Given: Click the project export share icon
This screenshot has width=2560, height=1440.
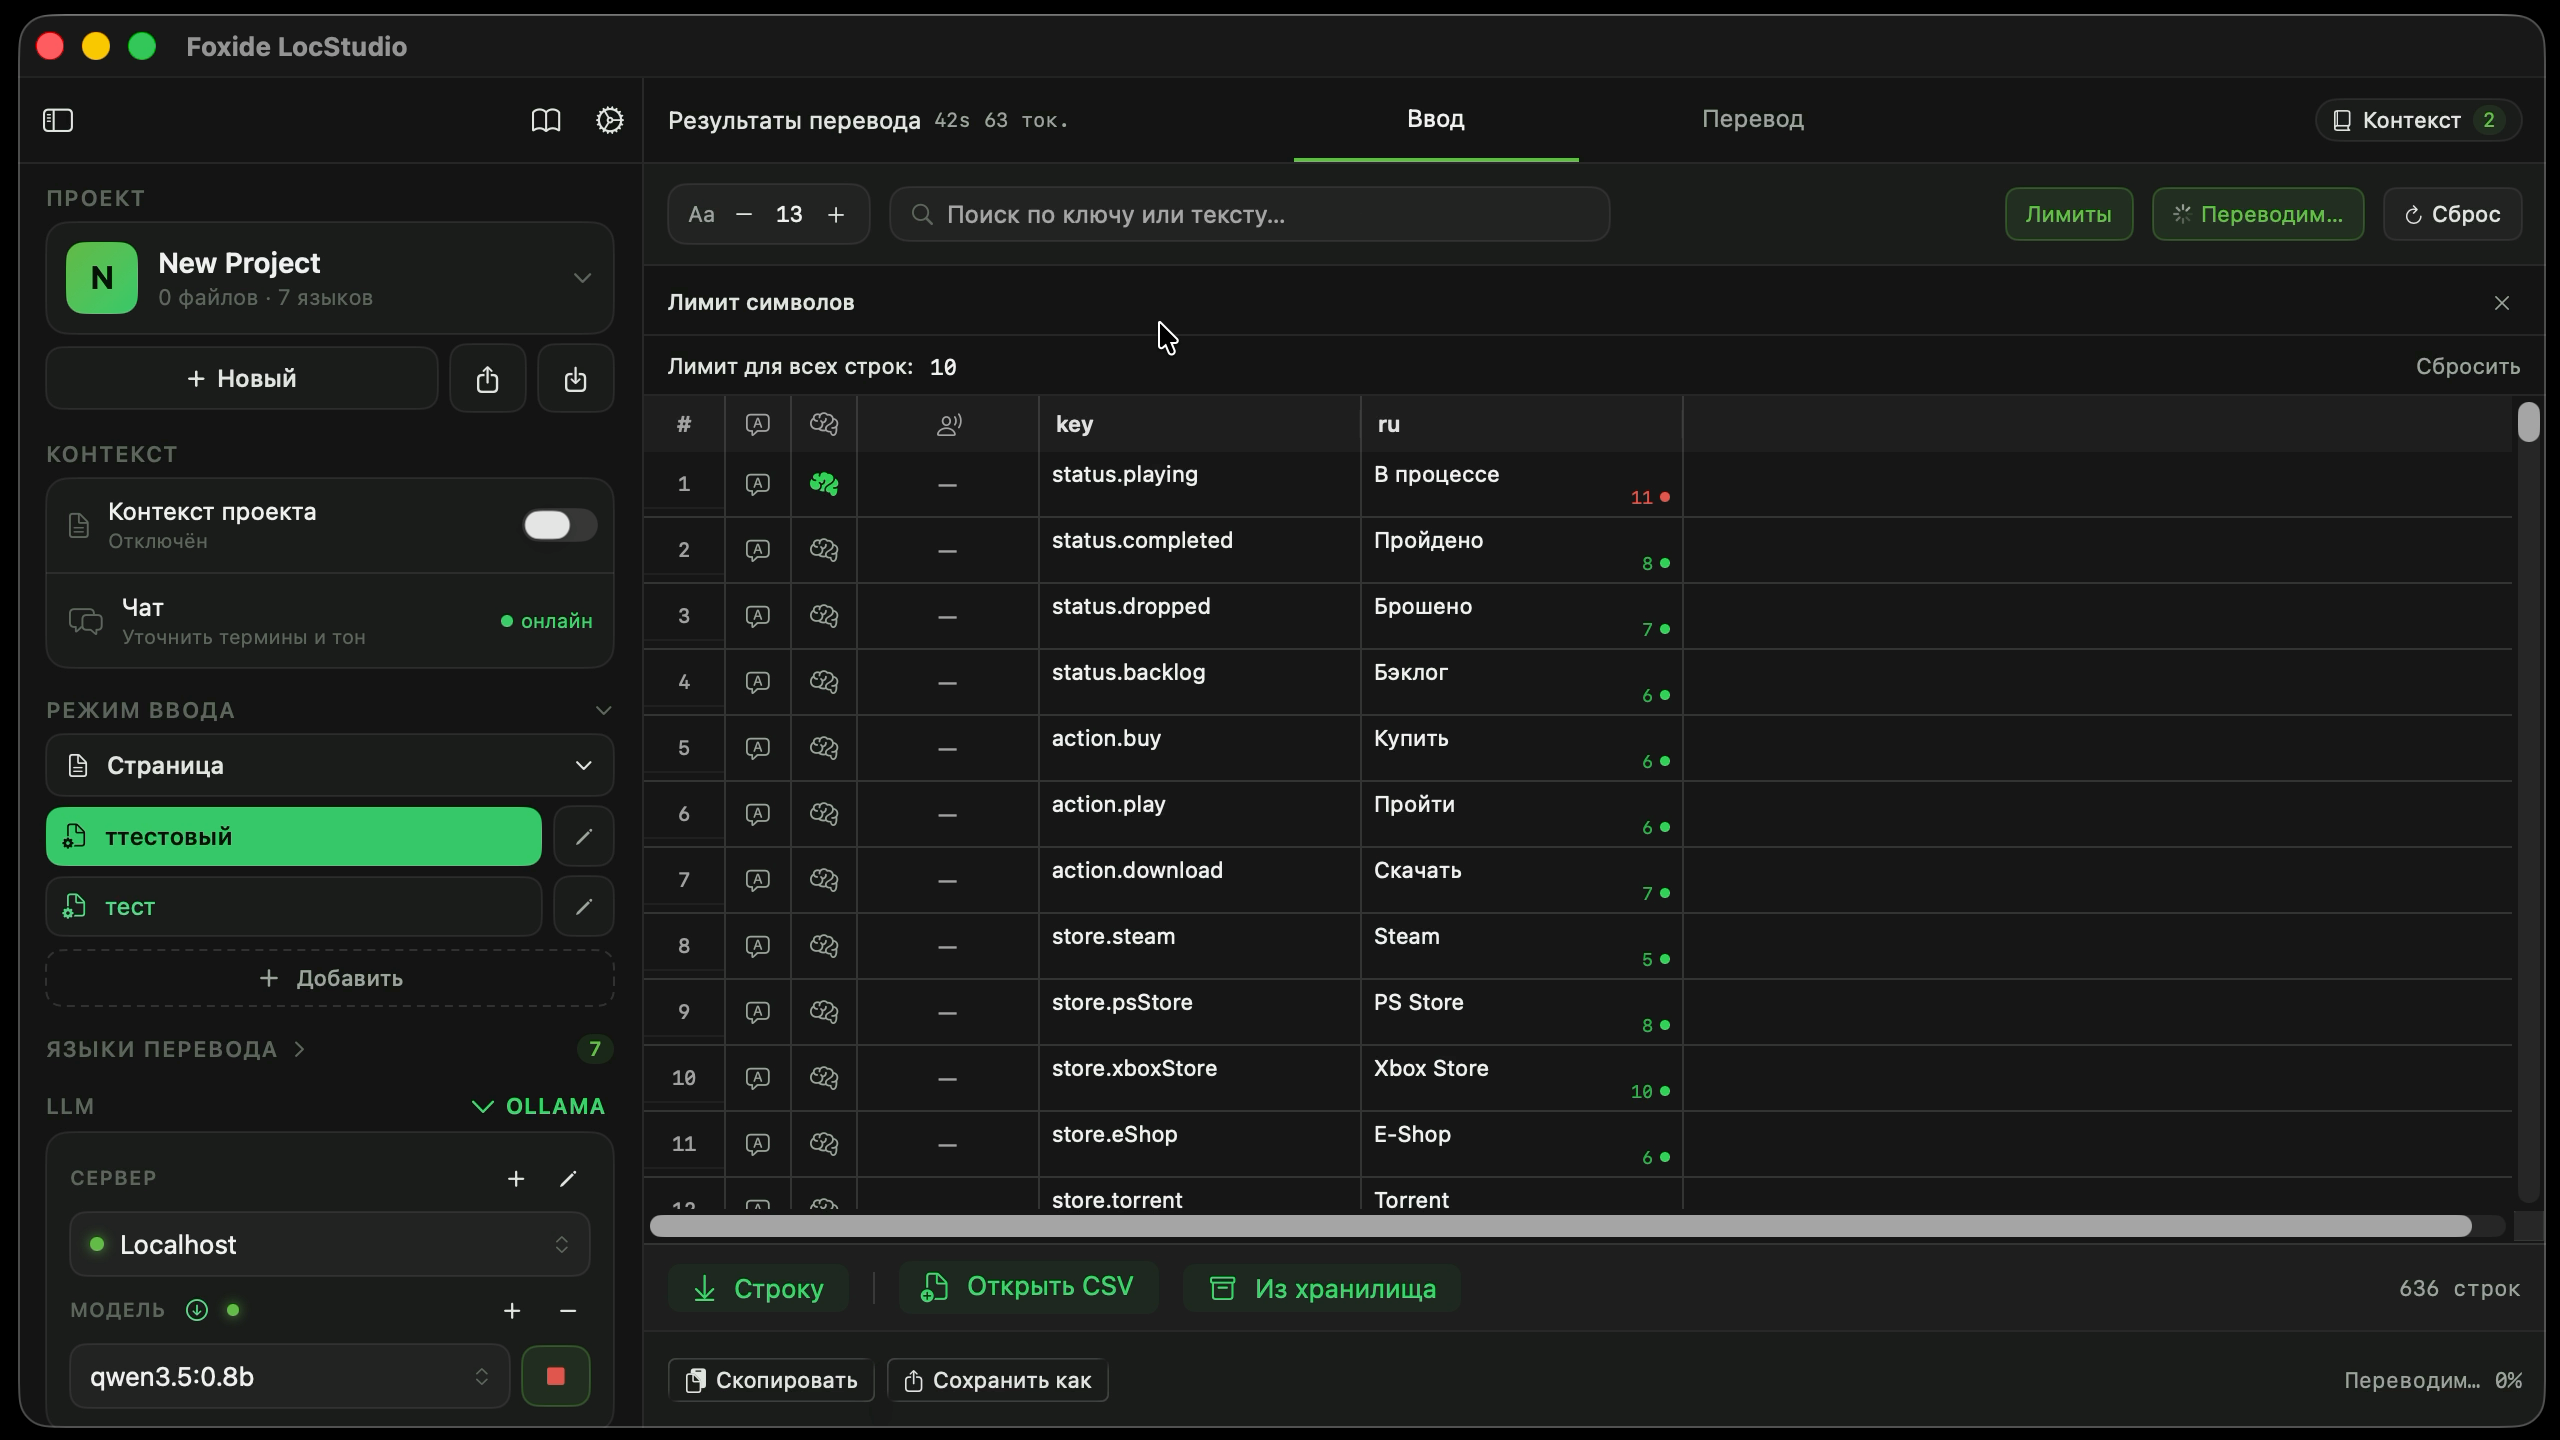Looking at the screenshot, I should pyautogui.click(x=487, y=379).
